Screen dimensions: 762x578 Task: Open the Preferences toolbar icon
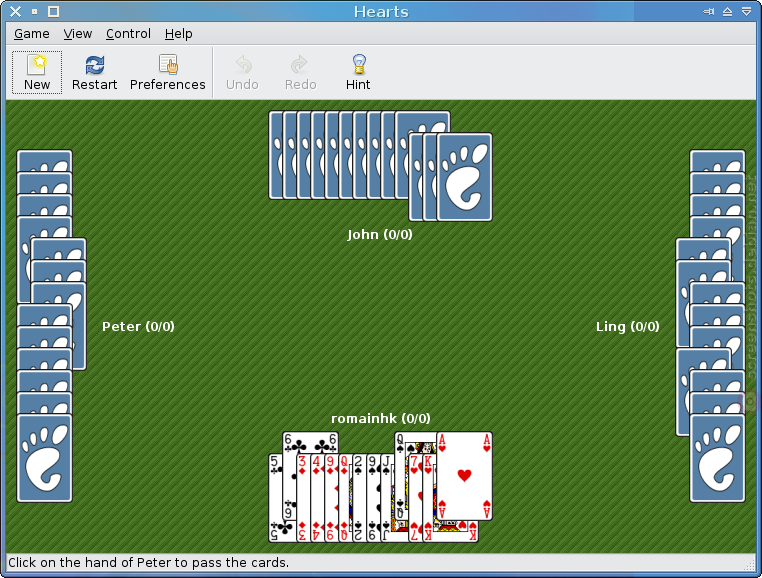click(x=168, y=72)
